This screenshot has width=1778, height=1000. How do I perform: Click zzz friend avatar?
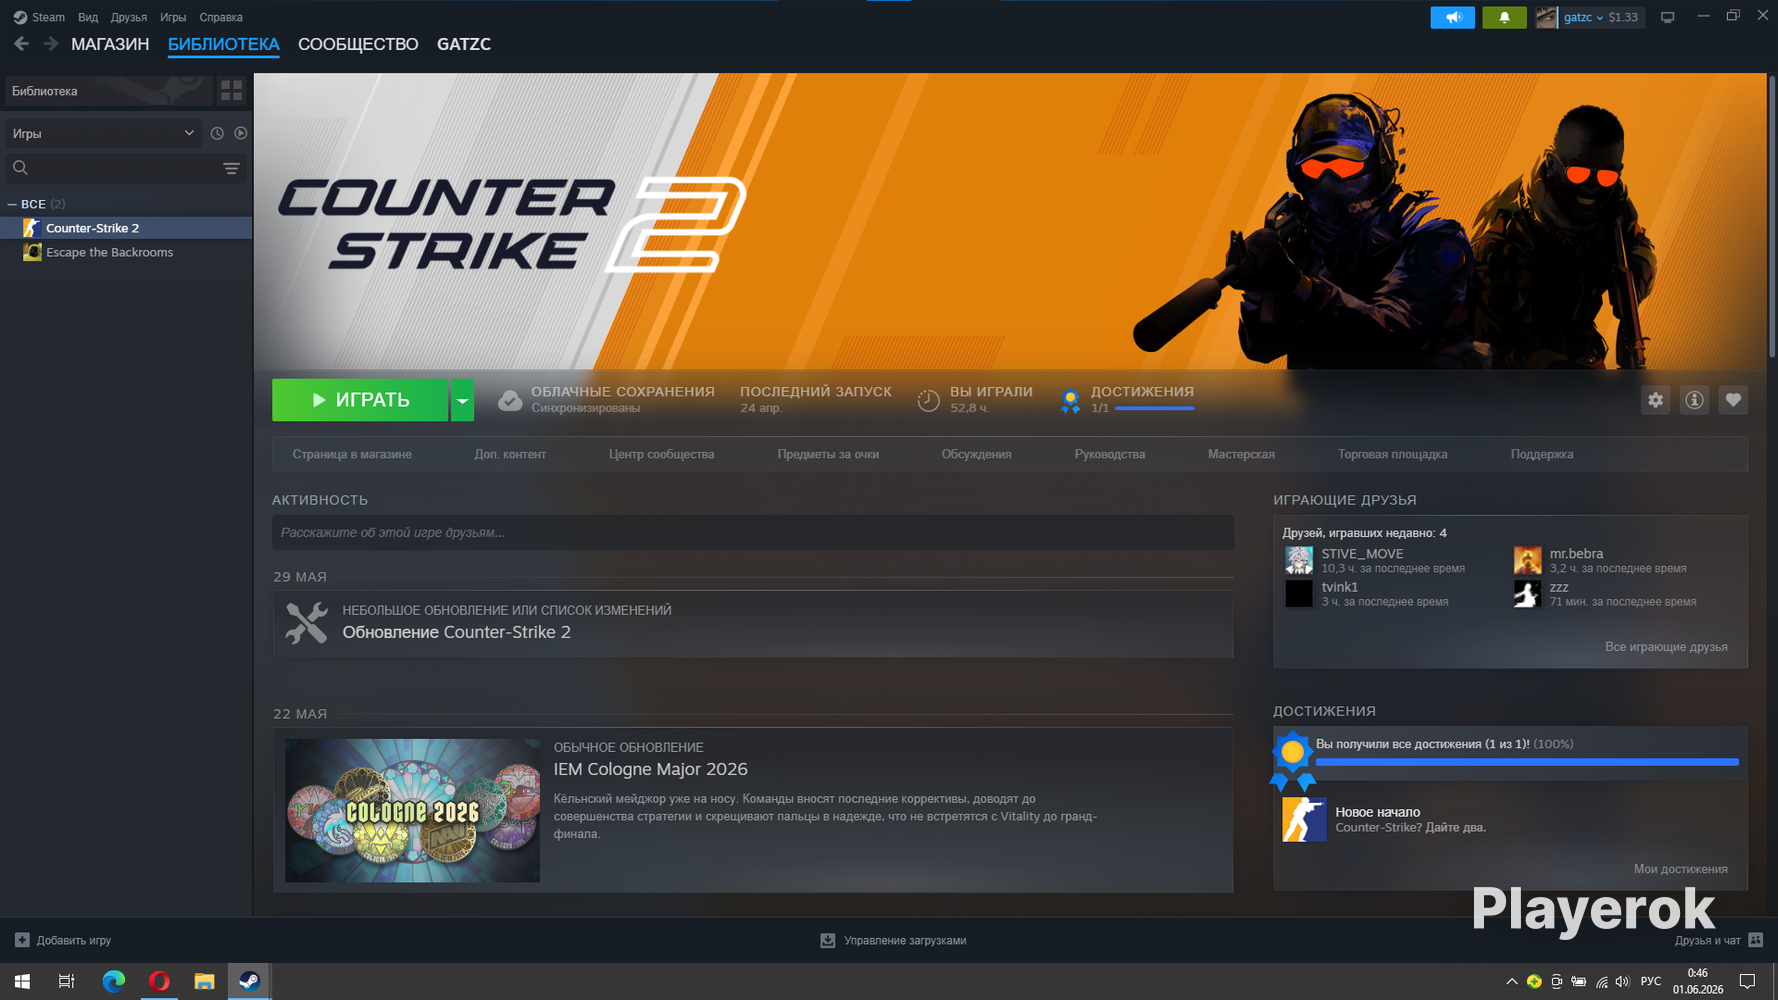(x=1527, y=594)
